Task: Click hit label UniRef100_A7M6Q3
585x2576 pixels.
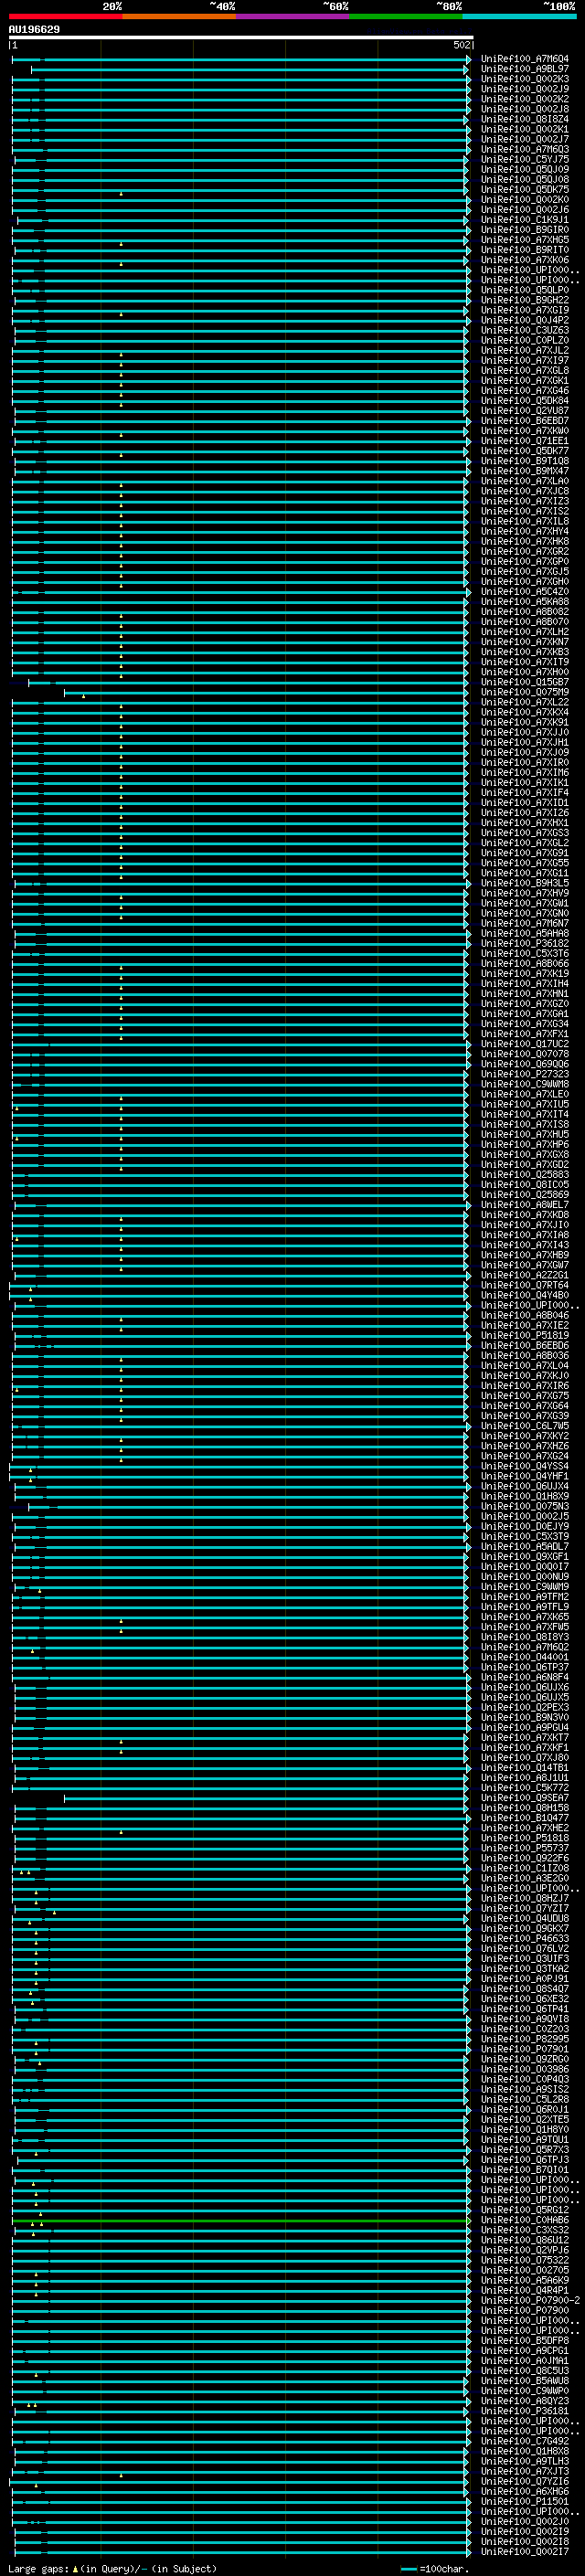Action: 524,150
